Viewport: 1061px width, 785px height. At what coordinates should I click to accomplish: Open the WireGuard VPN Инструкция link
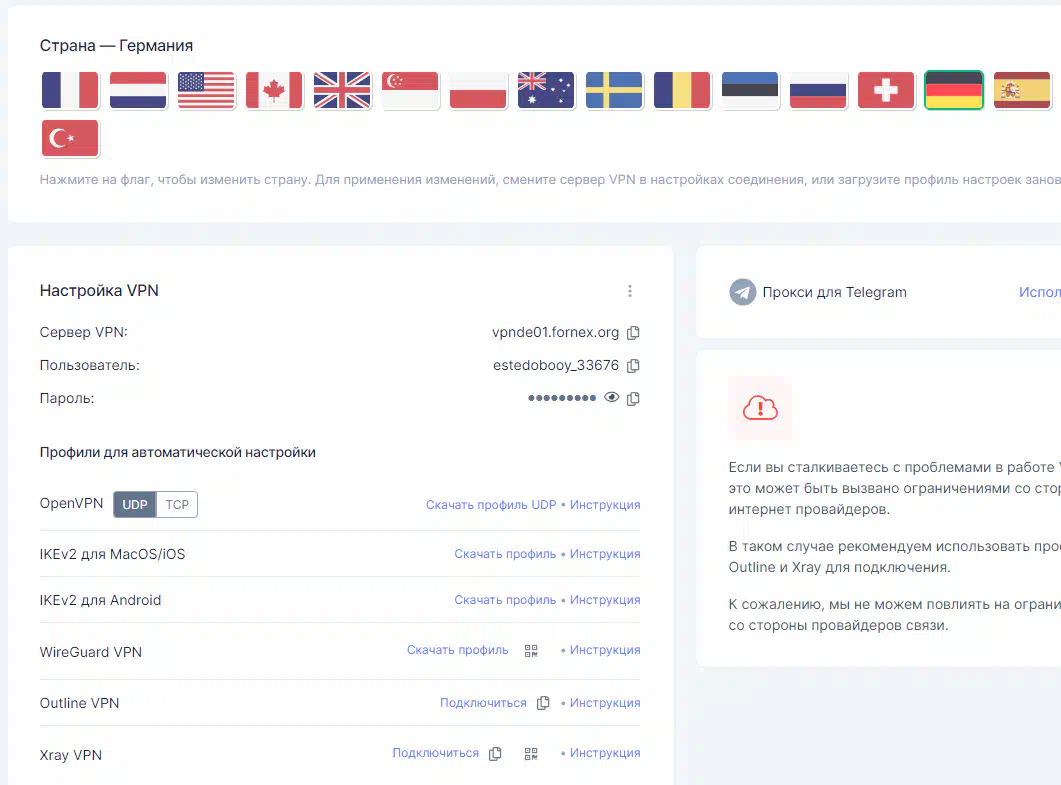pyautogui.click(x=605, y=650)
